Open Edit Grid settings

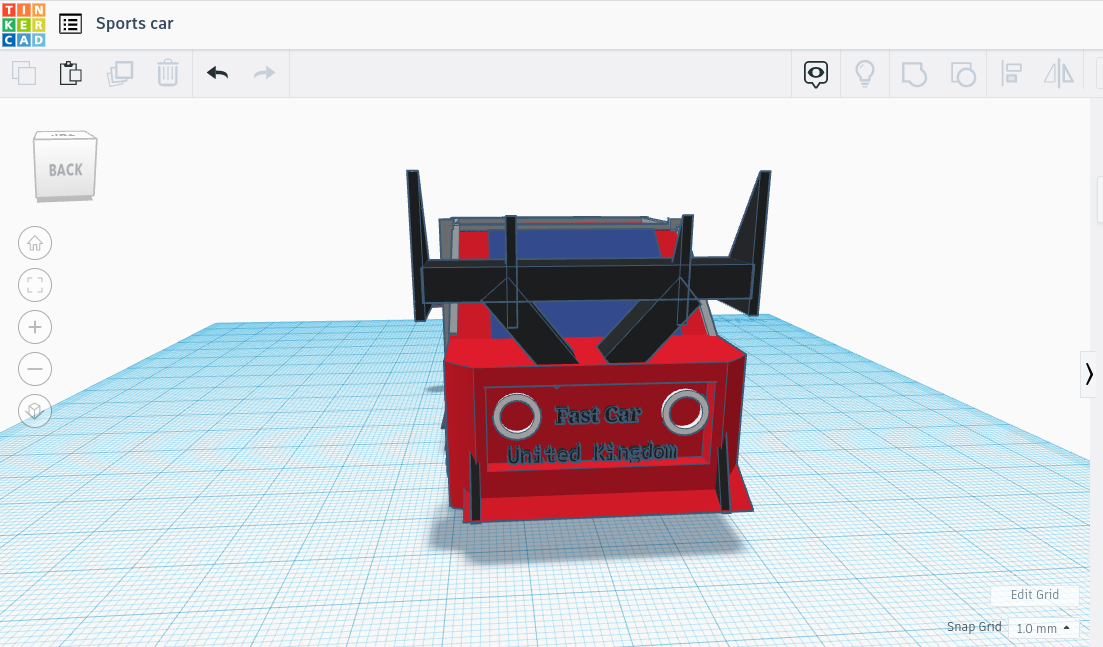1034,595
